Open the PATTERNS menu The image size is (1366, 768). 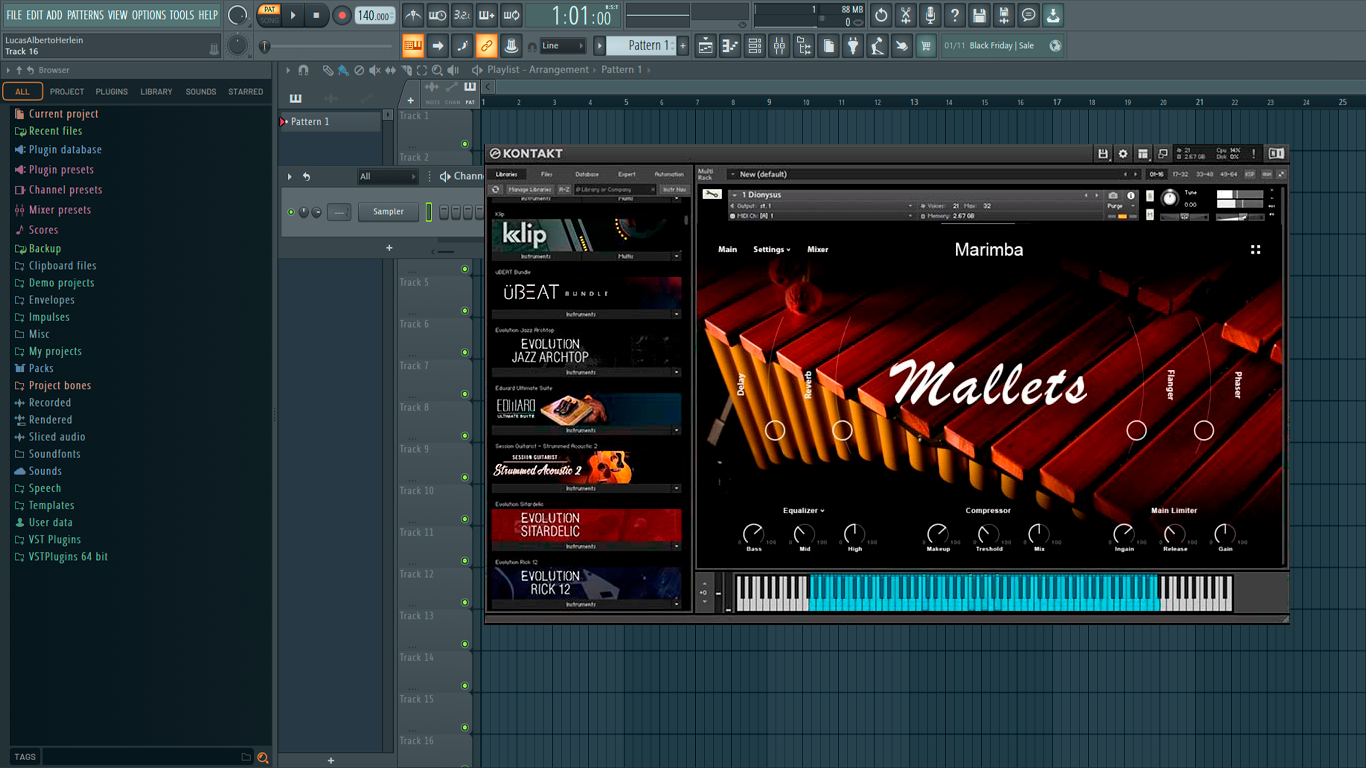pos(85,15)
